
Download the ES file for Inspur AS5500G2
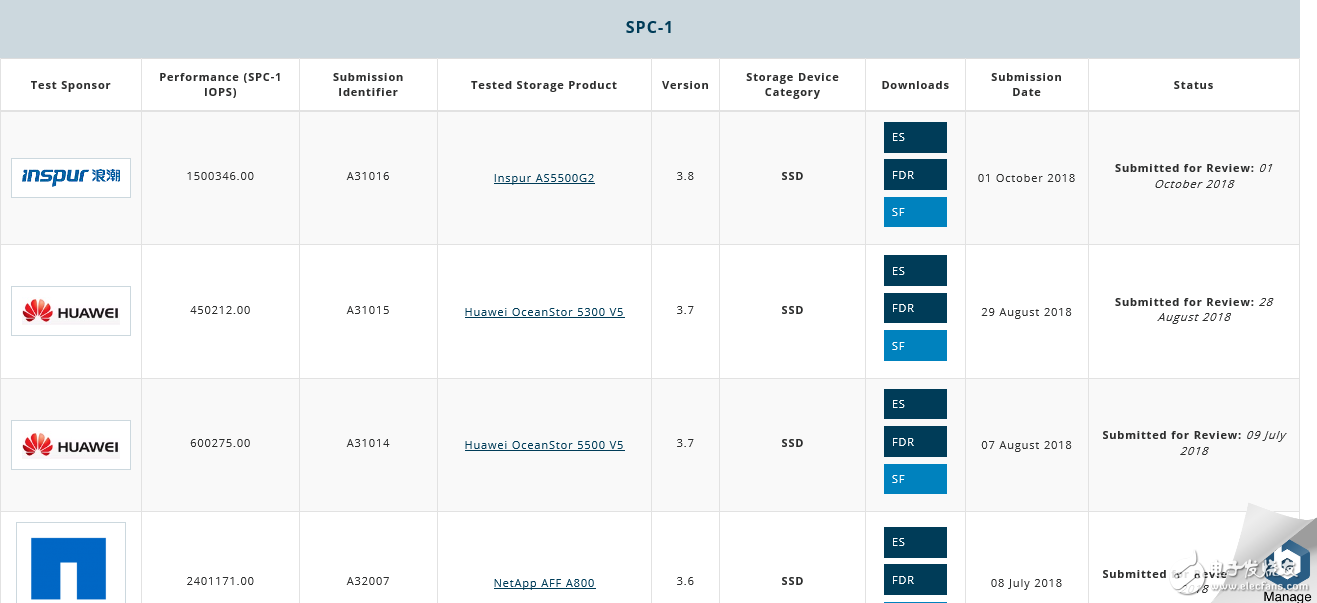(x=914, y=138)
